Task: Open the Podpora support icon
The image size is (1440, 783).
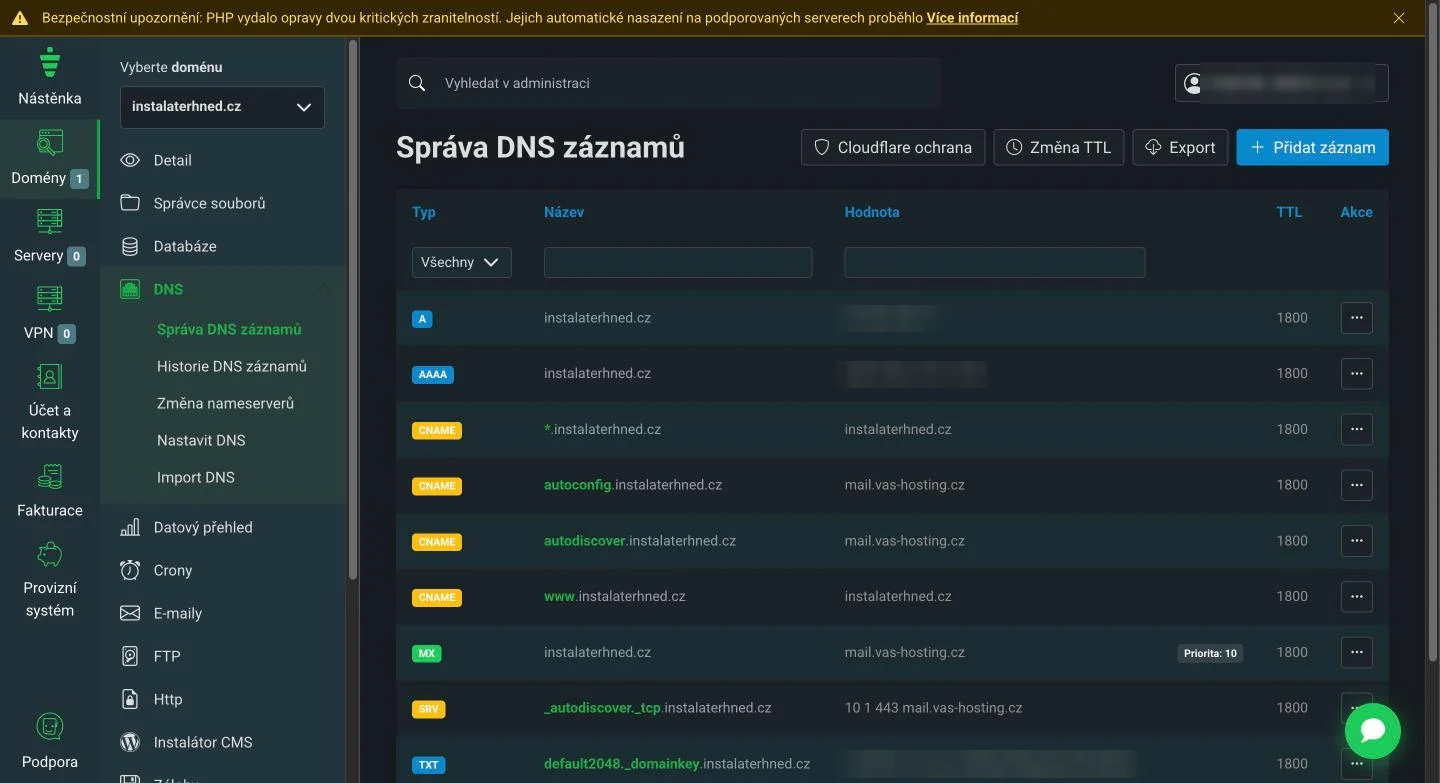Action: 50,727
